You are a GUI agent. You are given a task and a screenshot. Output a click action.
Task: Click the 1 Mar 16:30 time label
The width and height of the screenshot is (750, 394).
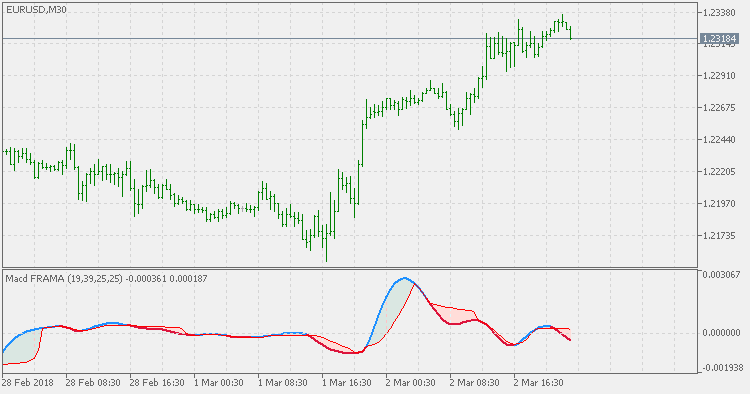pyautogui.click(x=347, y=383)
